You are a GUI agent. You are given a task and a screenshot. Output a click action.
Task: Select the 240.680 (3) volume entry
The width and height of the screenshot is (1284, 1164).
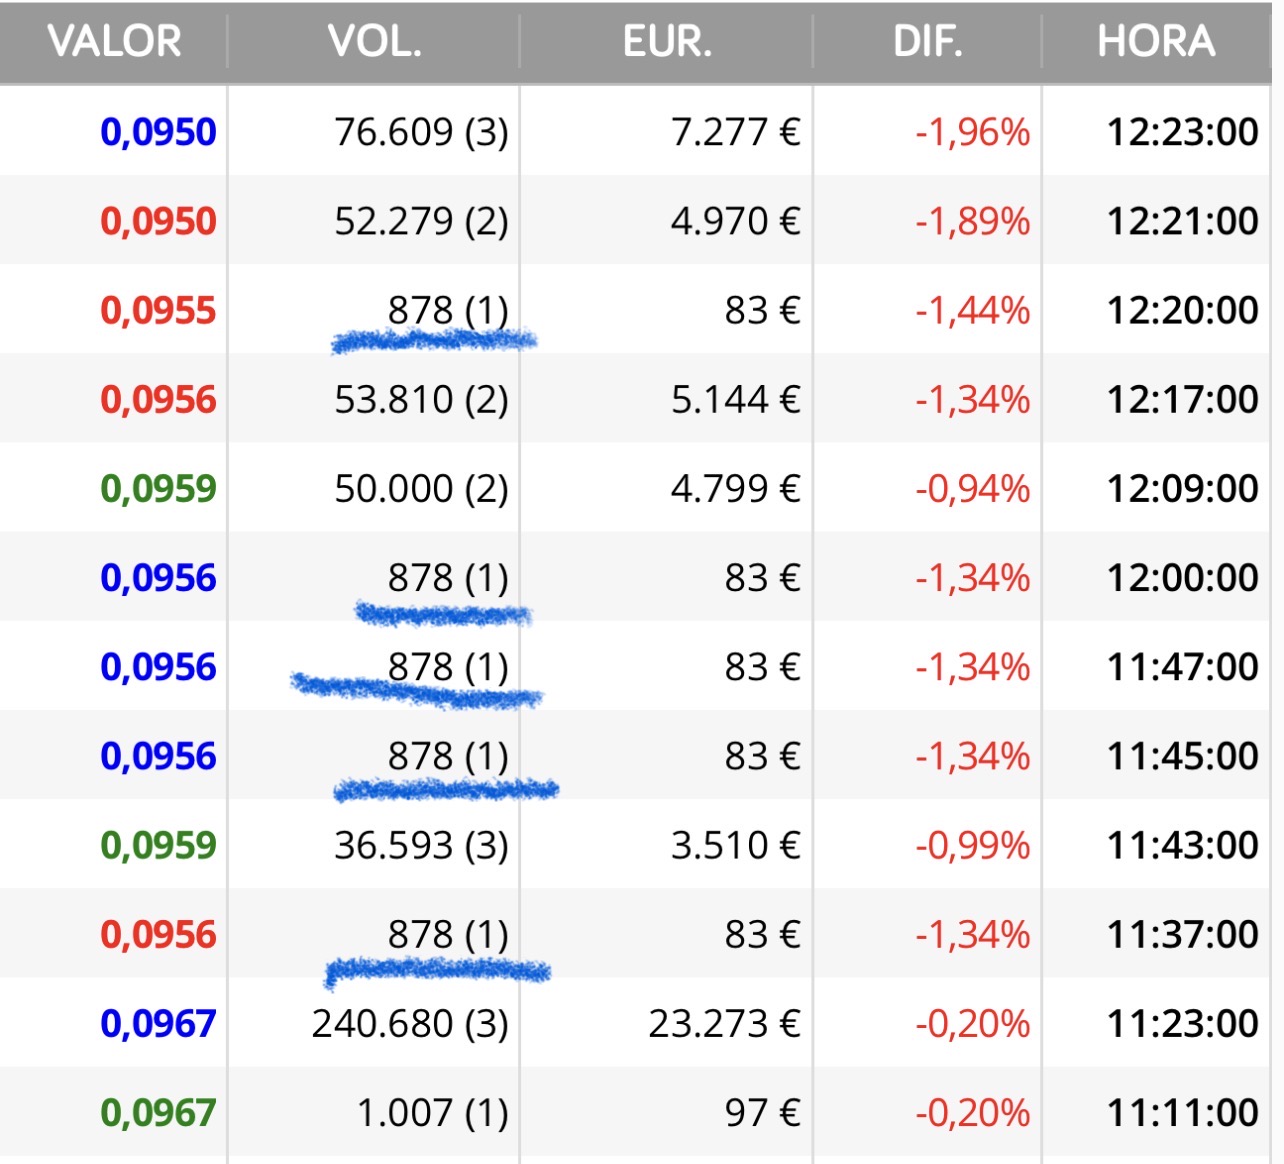410,1024
